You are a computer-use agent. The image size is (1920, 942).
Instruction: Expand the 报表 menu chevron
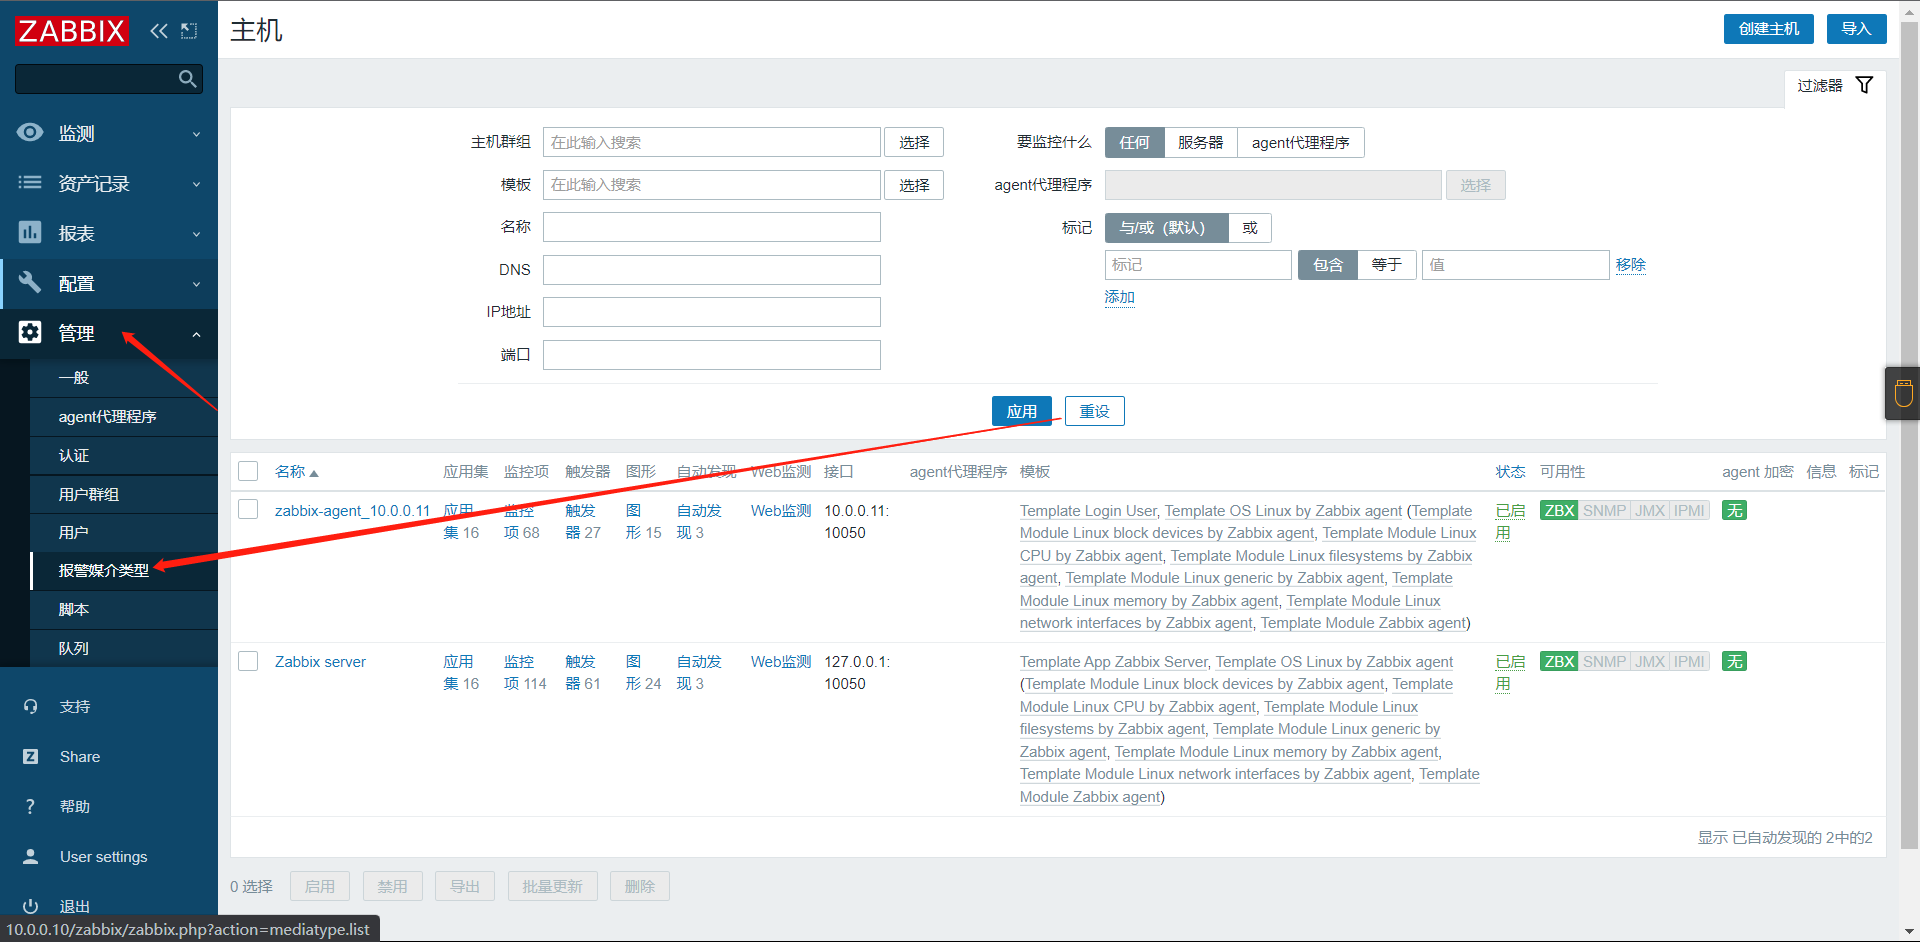click(196, 234)
